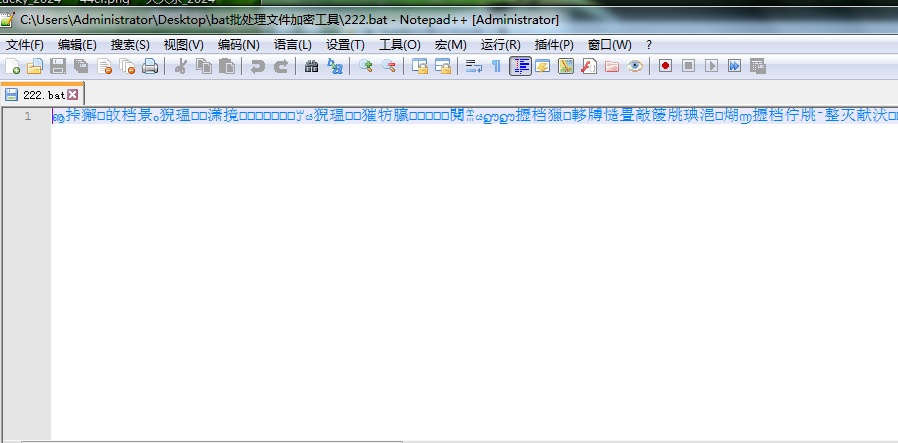The height and width of the screenshot is (443, 898).
Task: Click the horizontal scrollbar at bottom
Action: 212,441
